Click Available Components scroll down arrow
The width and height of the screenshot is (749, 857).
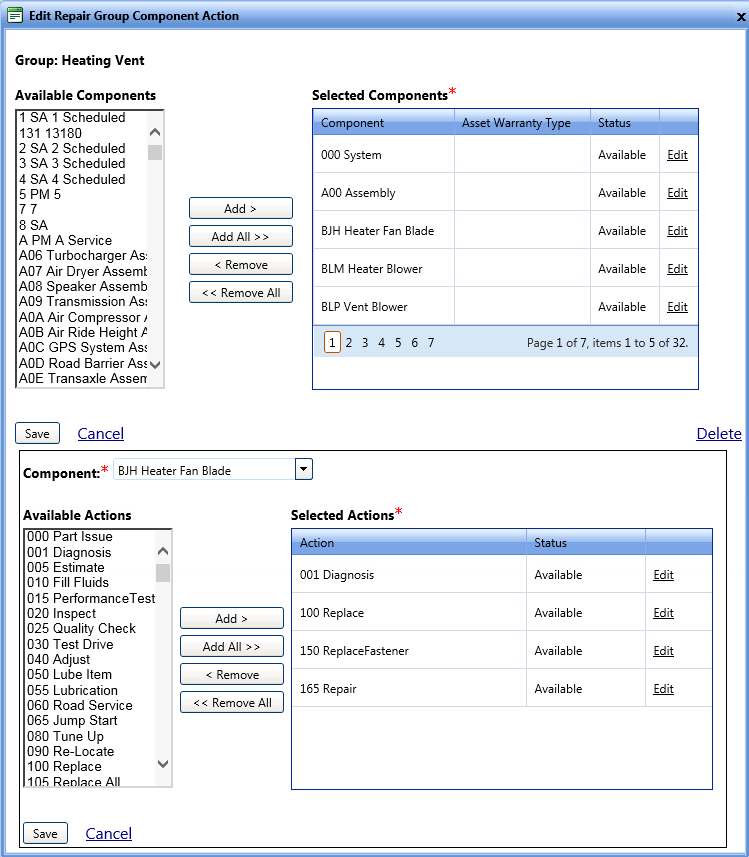pos(155,364)
